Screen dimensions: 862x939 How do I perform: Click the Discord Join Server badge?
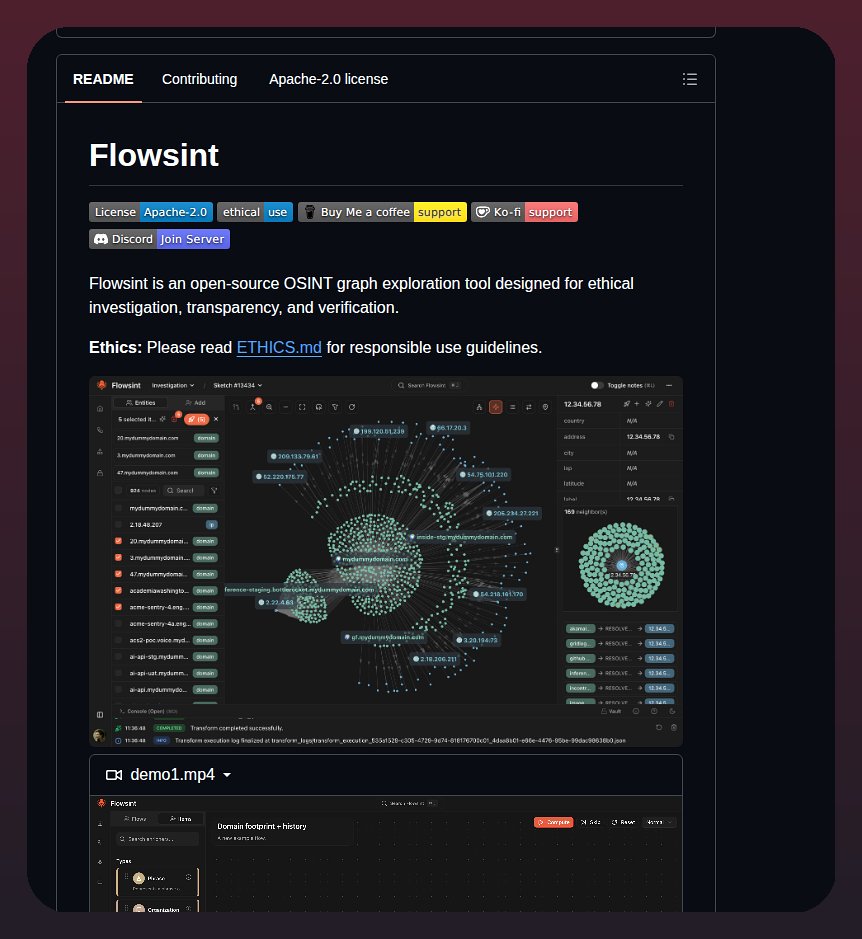(x=159, y=239)
